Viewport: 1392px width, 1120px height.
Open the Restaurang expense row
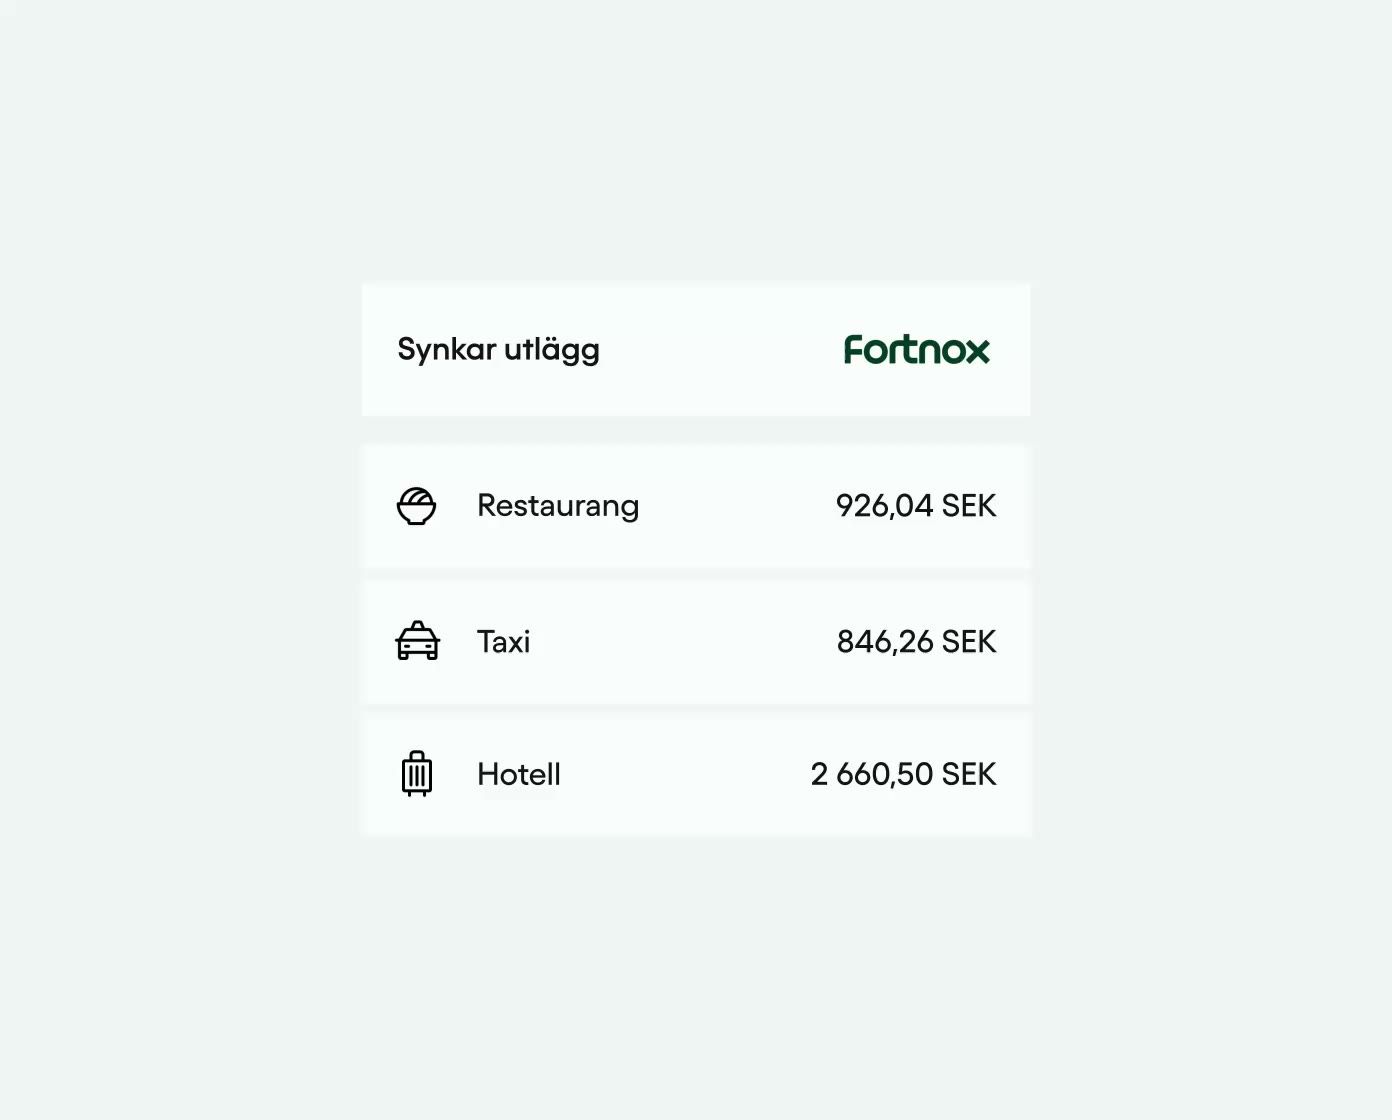pyautogui.click(x=696, y=506)
